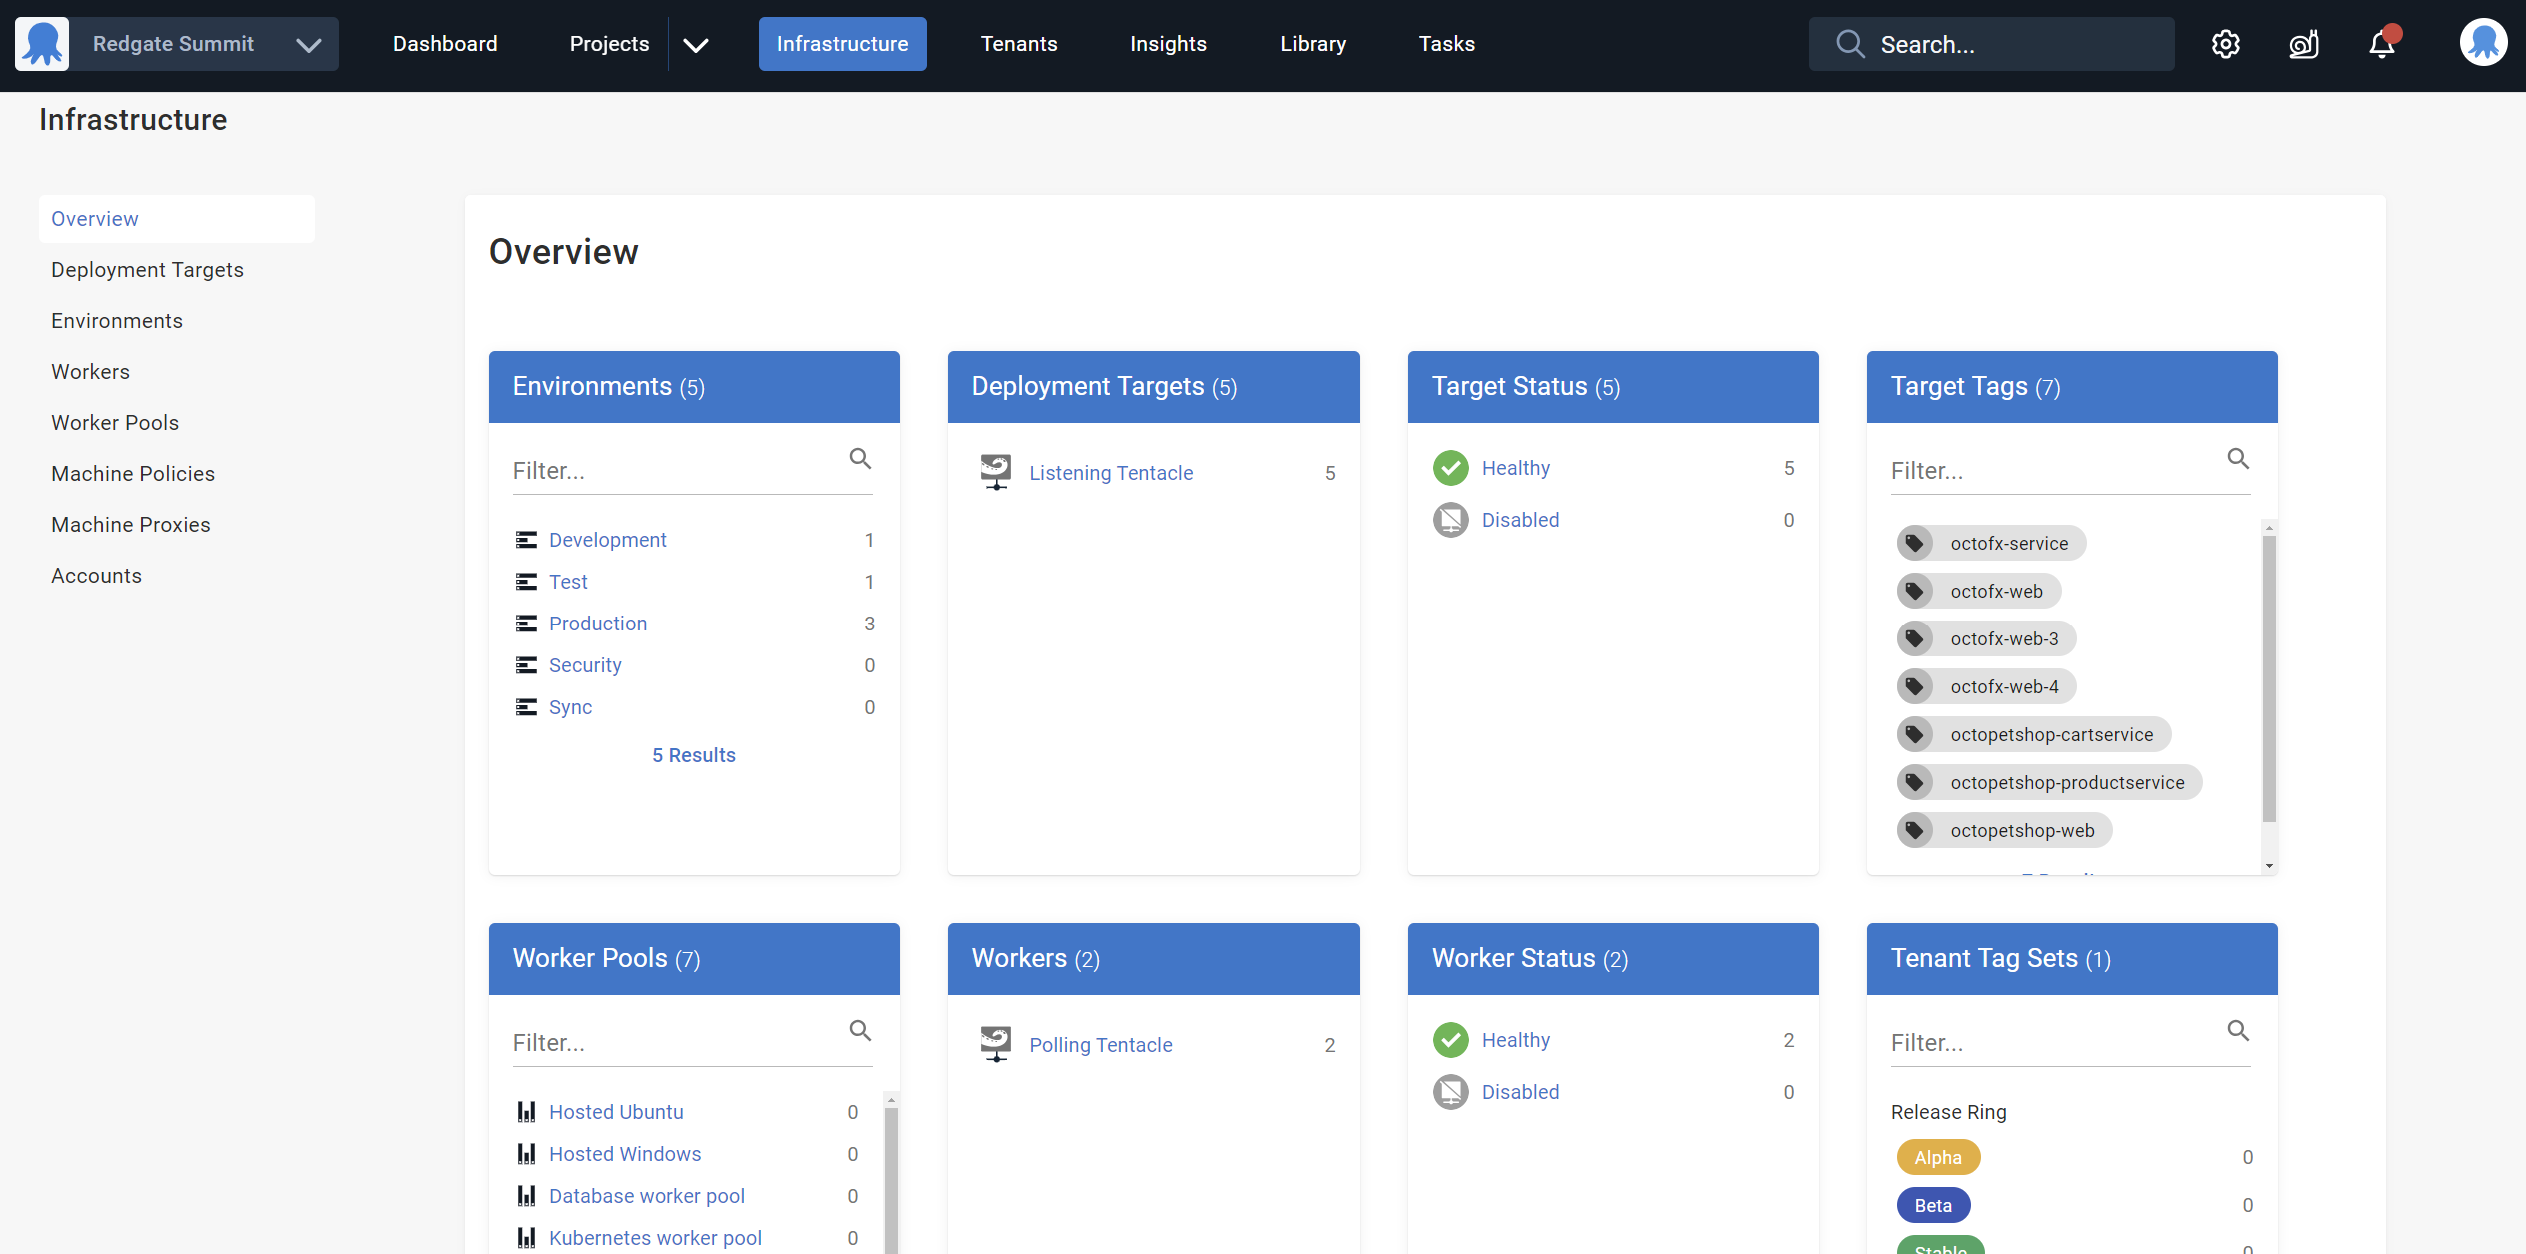Click the notifications bell icon

click(2382, 44)
